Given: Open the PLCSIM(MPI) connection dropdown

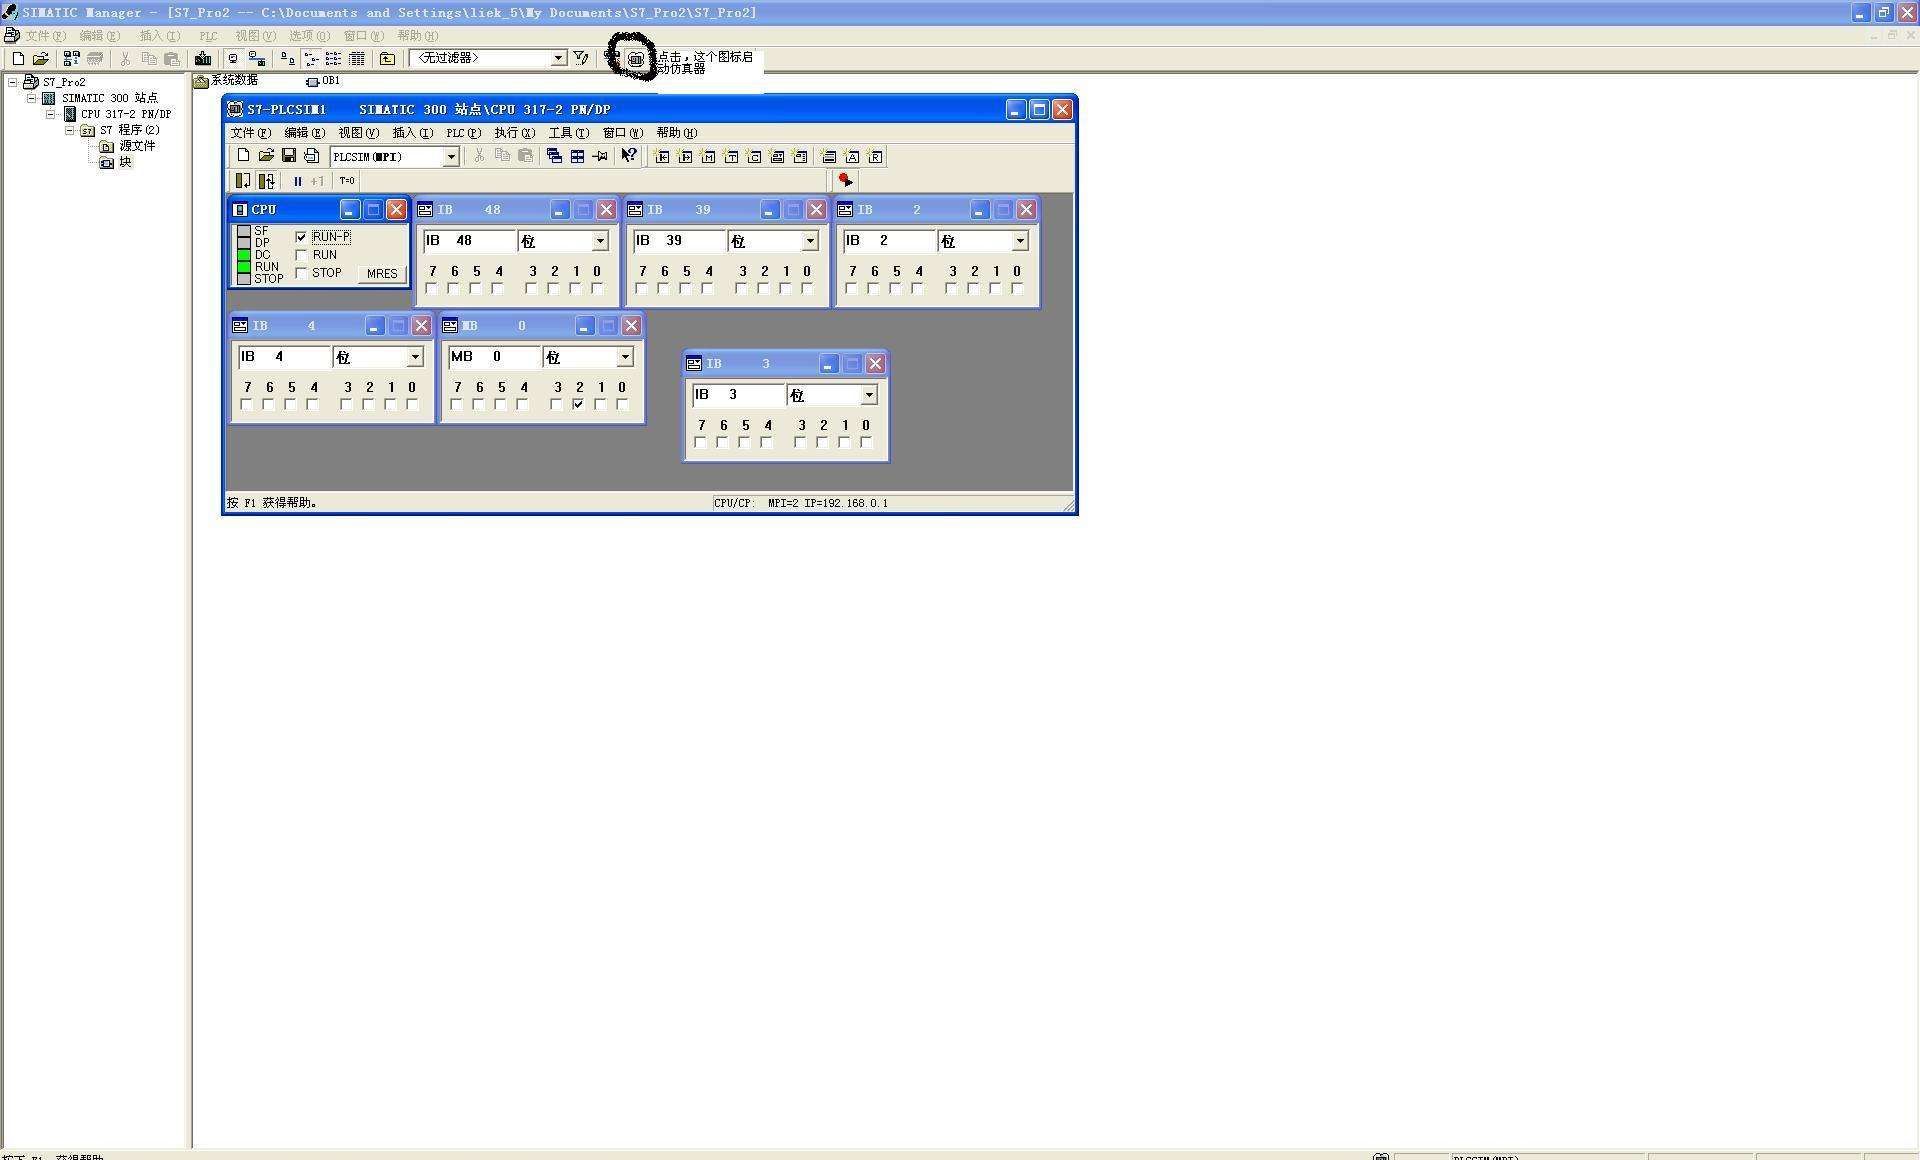Looking at the screenshot, I should tap(451, 157).
